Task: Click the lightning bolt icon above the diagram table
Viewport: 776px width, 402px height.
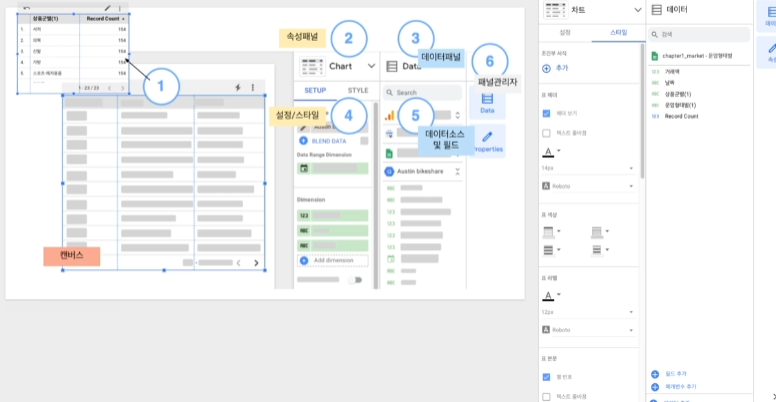Action: click(x=238, y=87)
